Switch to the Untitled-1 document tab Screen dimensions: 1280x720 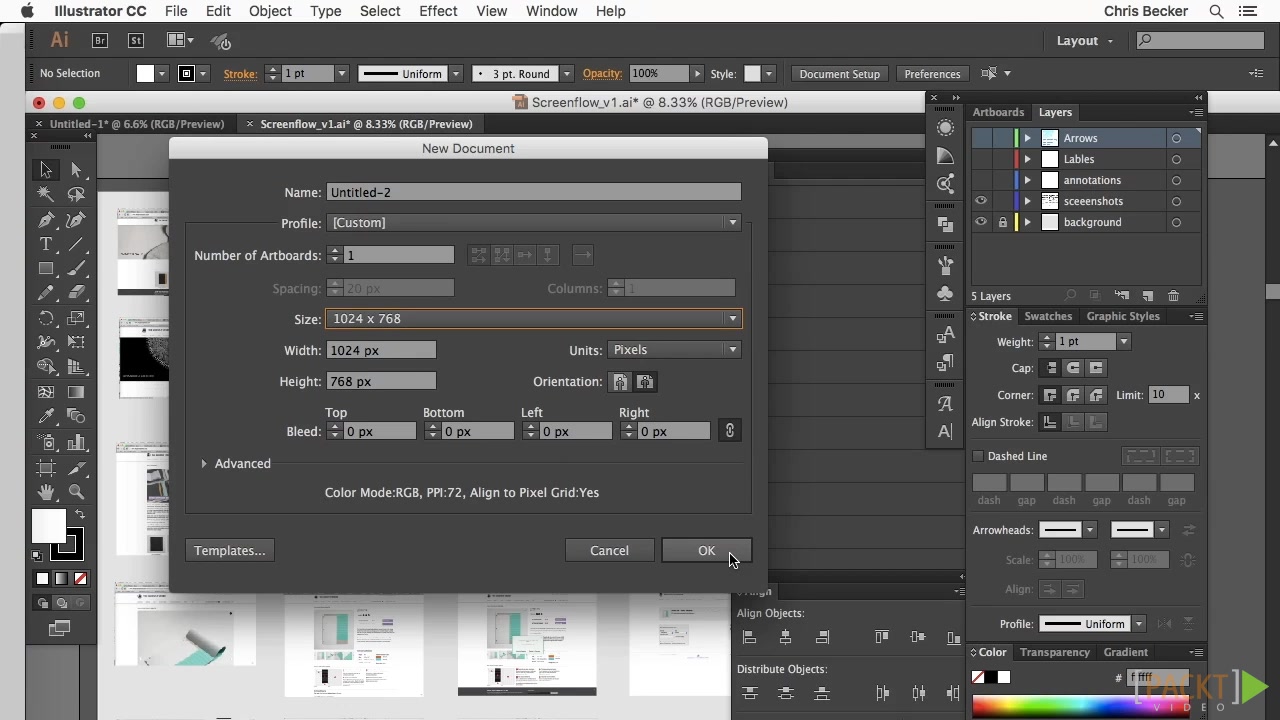coord(137,124)
